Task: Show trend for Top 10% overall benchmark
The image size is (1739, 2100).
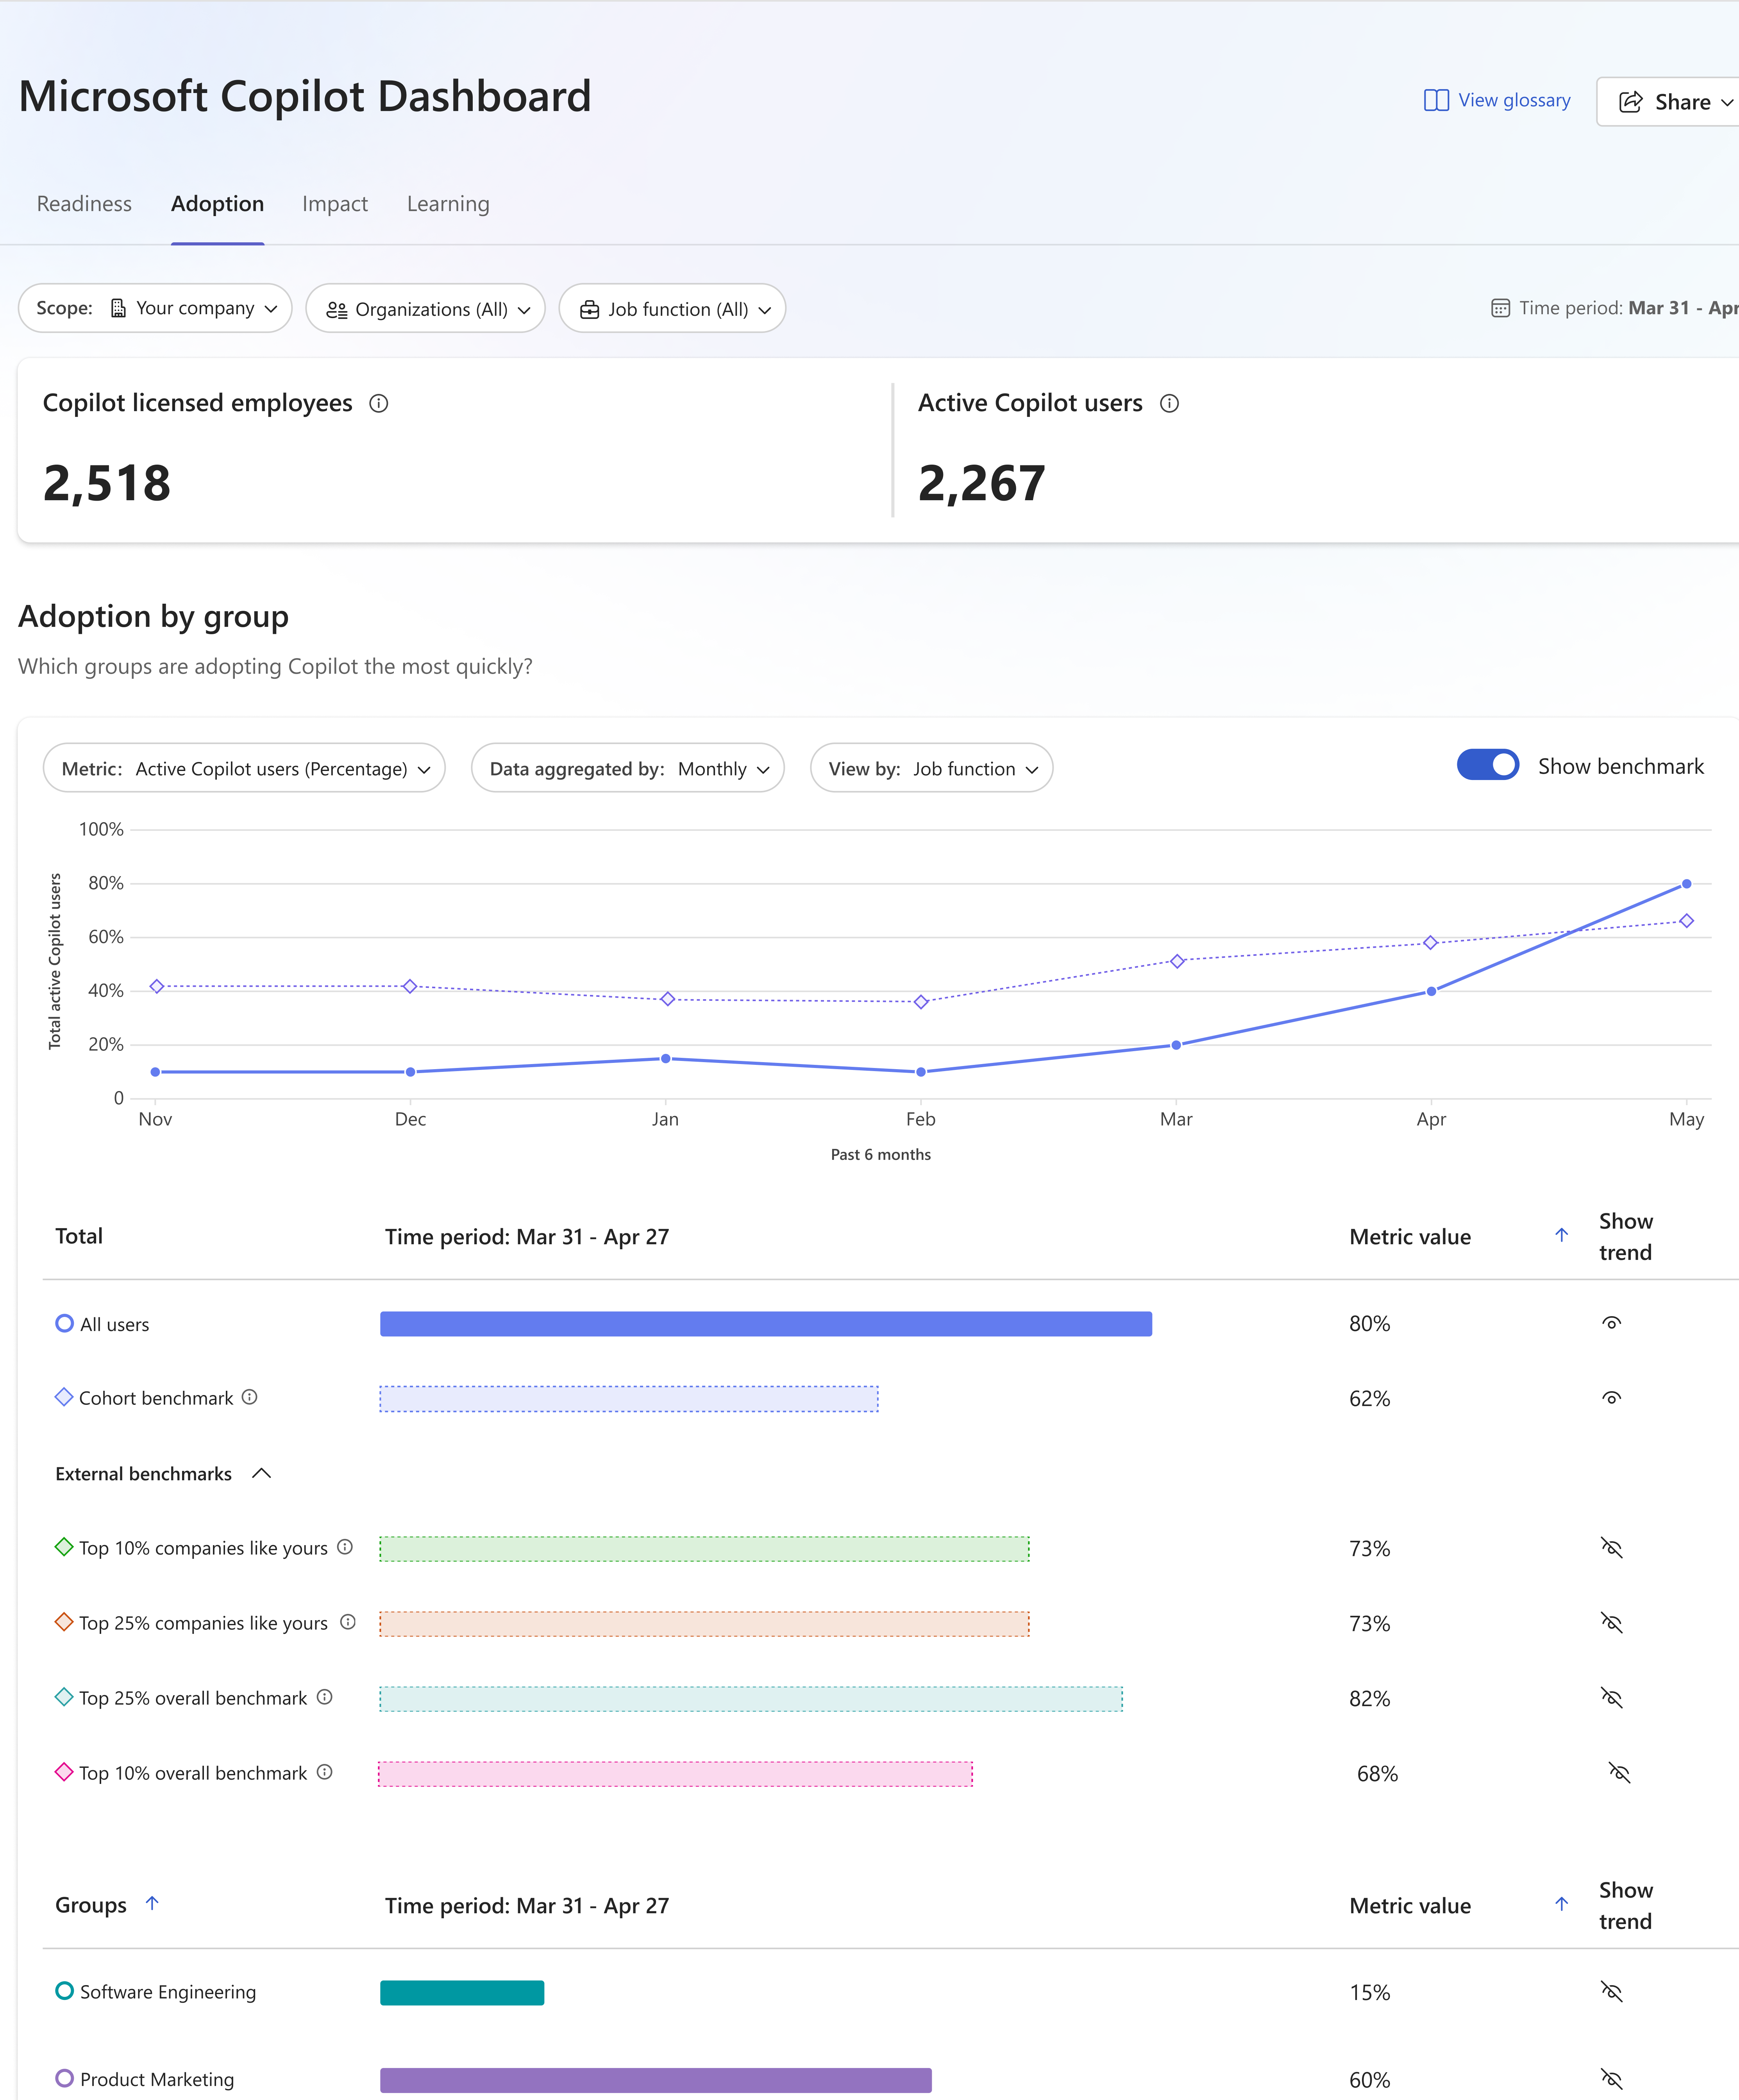Action: (1619, 1773)
